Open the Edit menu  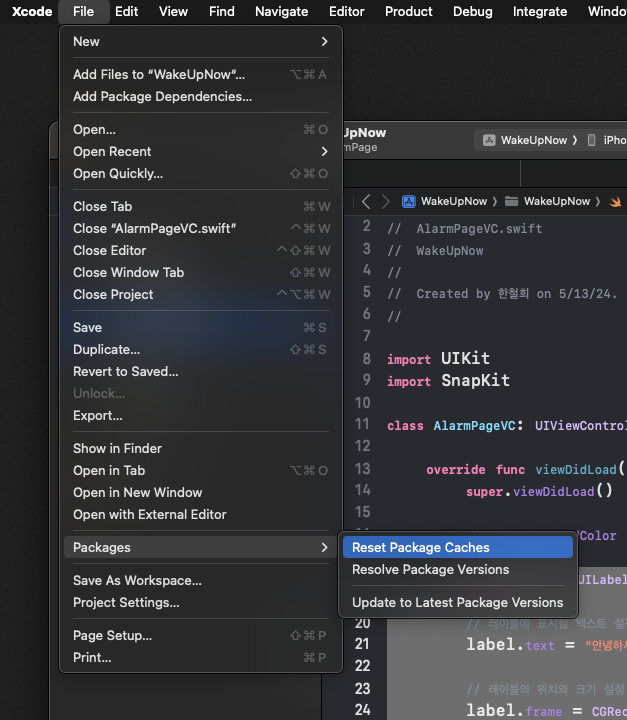point(126,11)
